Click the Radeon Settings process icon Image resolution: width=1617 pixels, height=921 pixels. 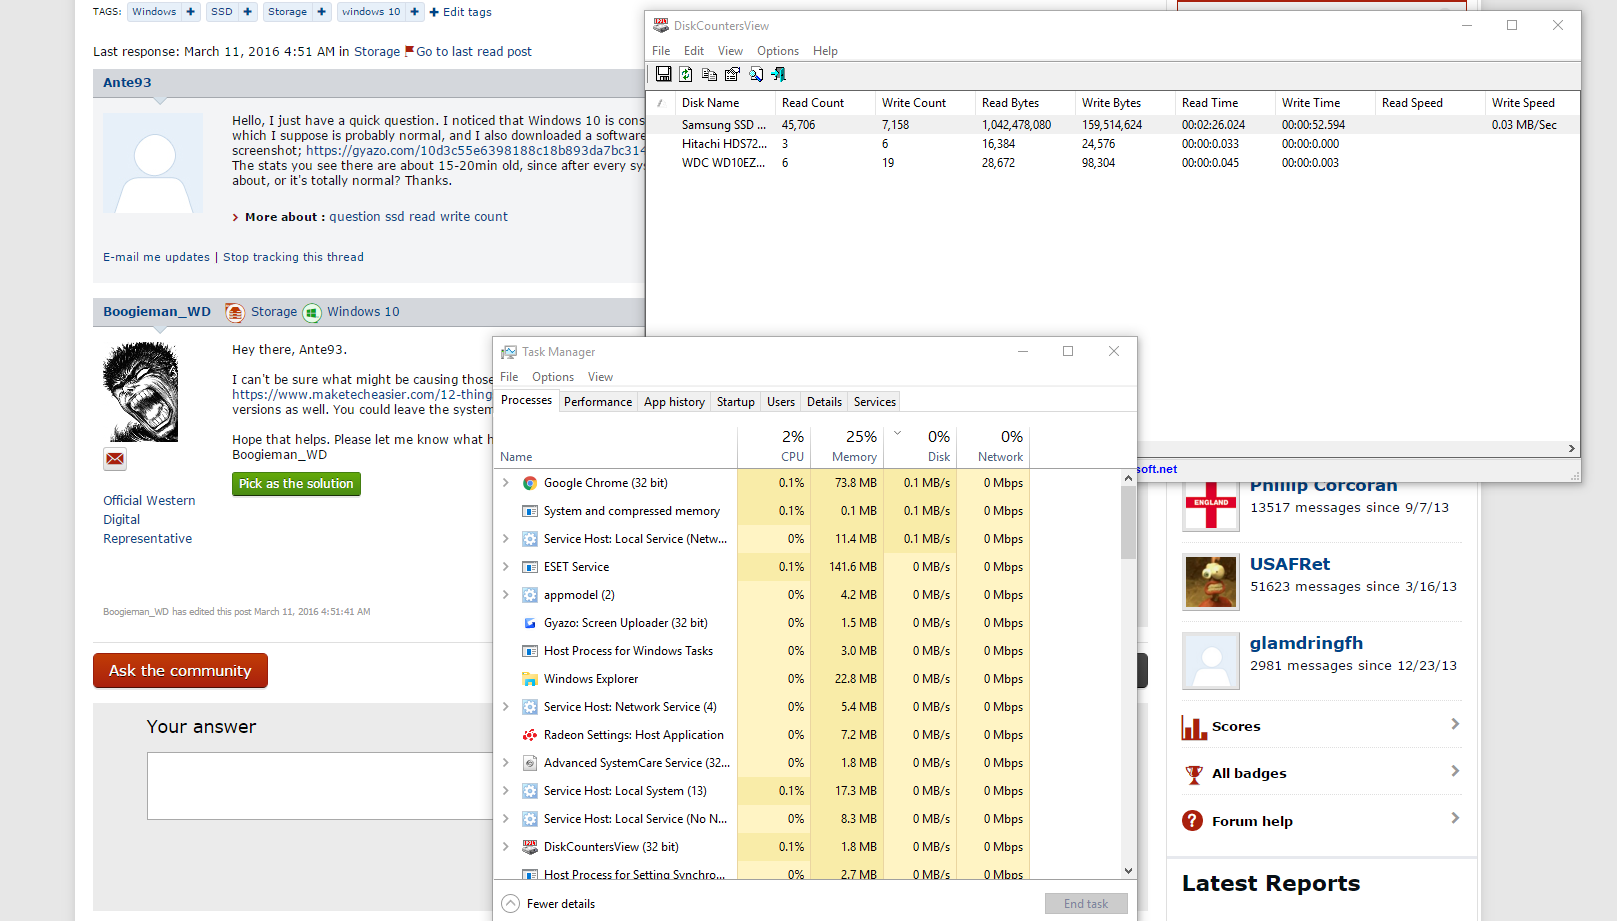pos(530,735)
